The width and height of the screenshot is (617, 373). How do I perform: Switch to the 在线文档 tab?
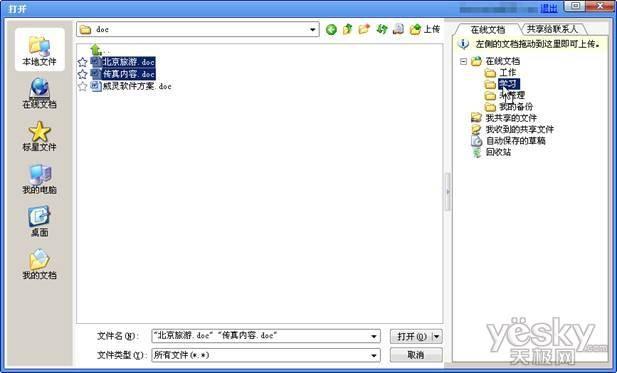[488, 30]
